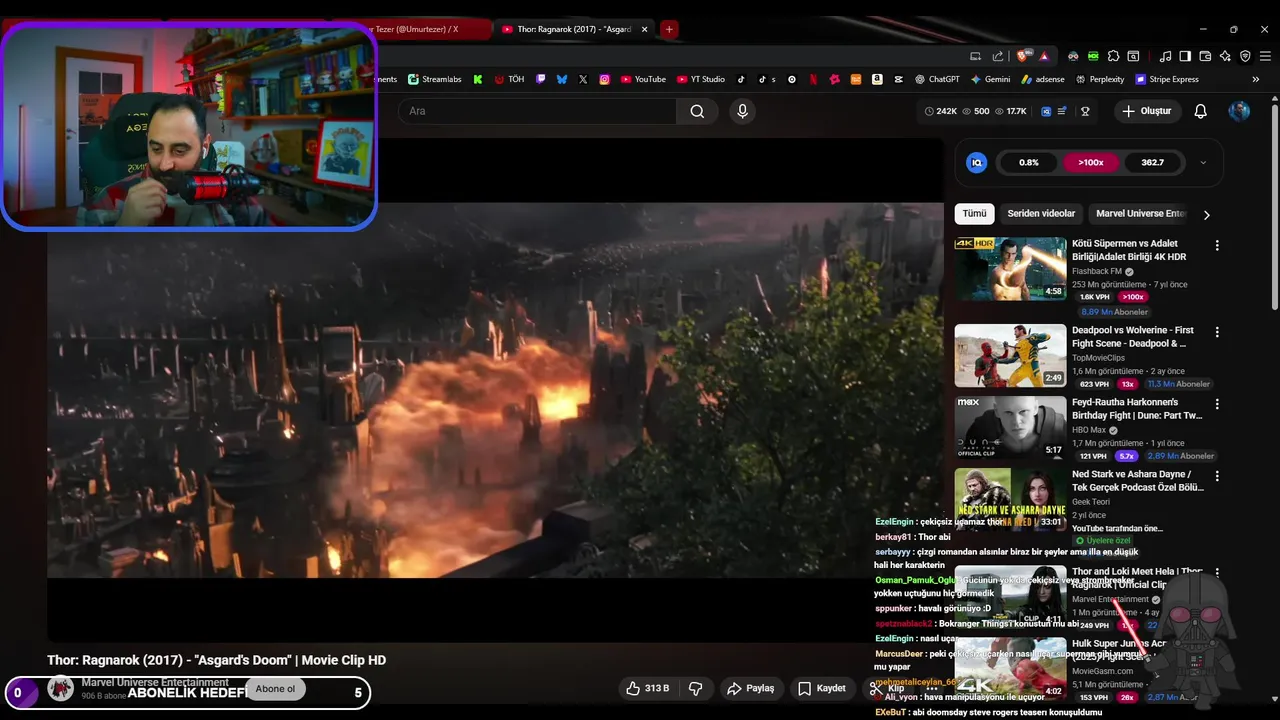Open the TÖH bookmark
The height and width of the screenshot is (720, 1280).
509,79
